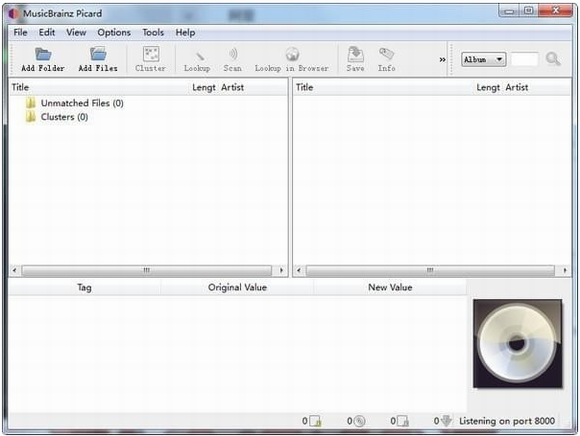This screenshot has width=580, height=436.
Task: Select the Cluster tool icon
Action: tap(151, 54)
